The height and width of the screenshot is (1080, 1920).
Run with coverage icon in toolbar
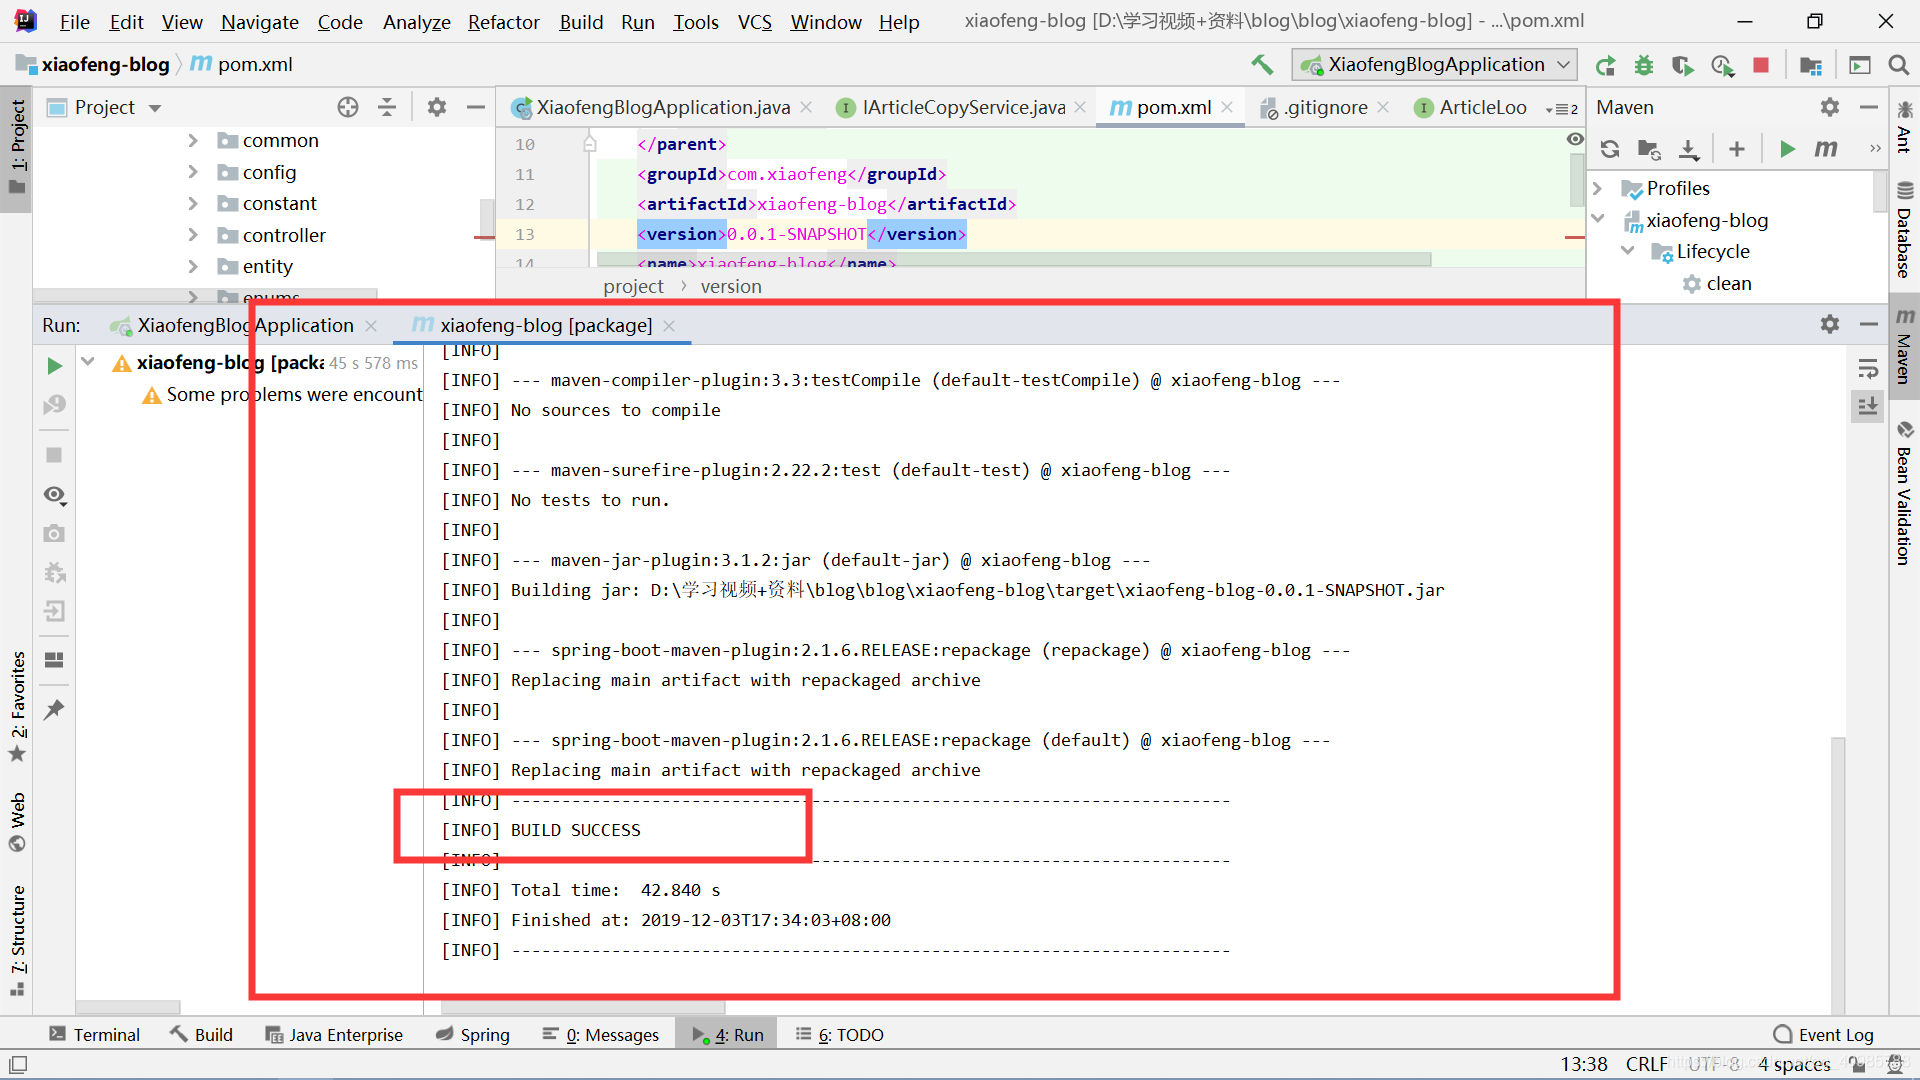tap(1683, 65)
